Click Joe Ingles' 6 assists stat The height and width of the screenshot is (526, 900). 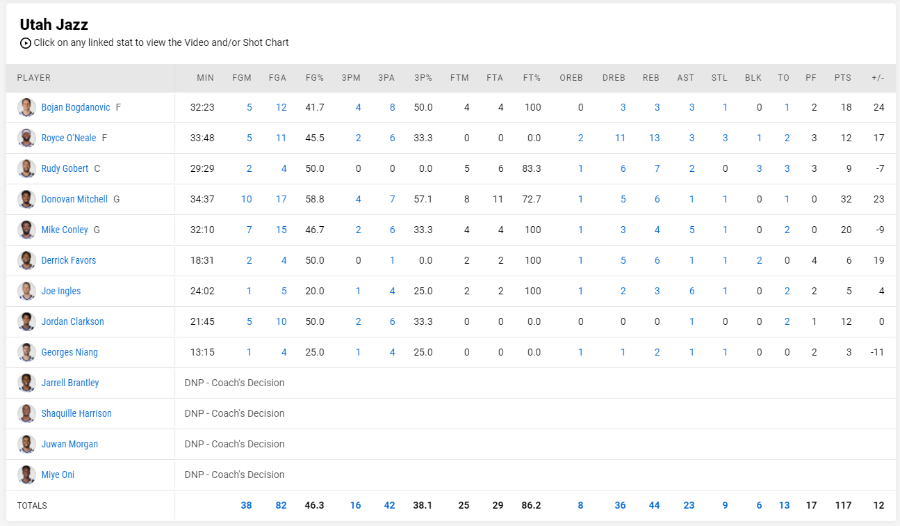click(x=692, y=291)
